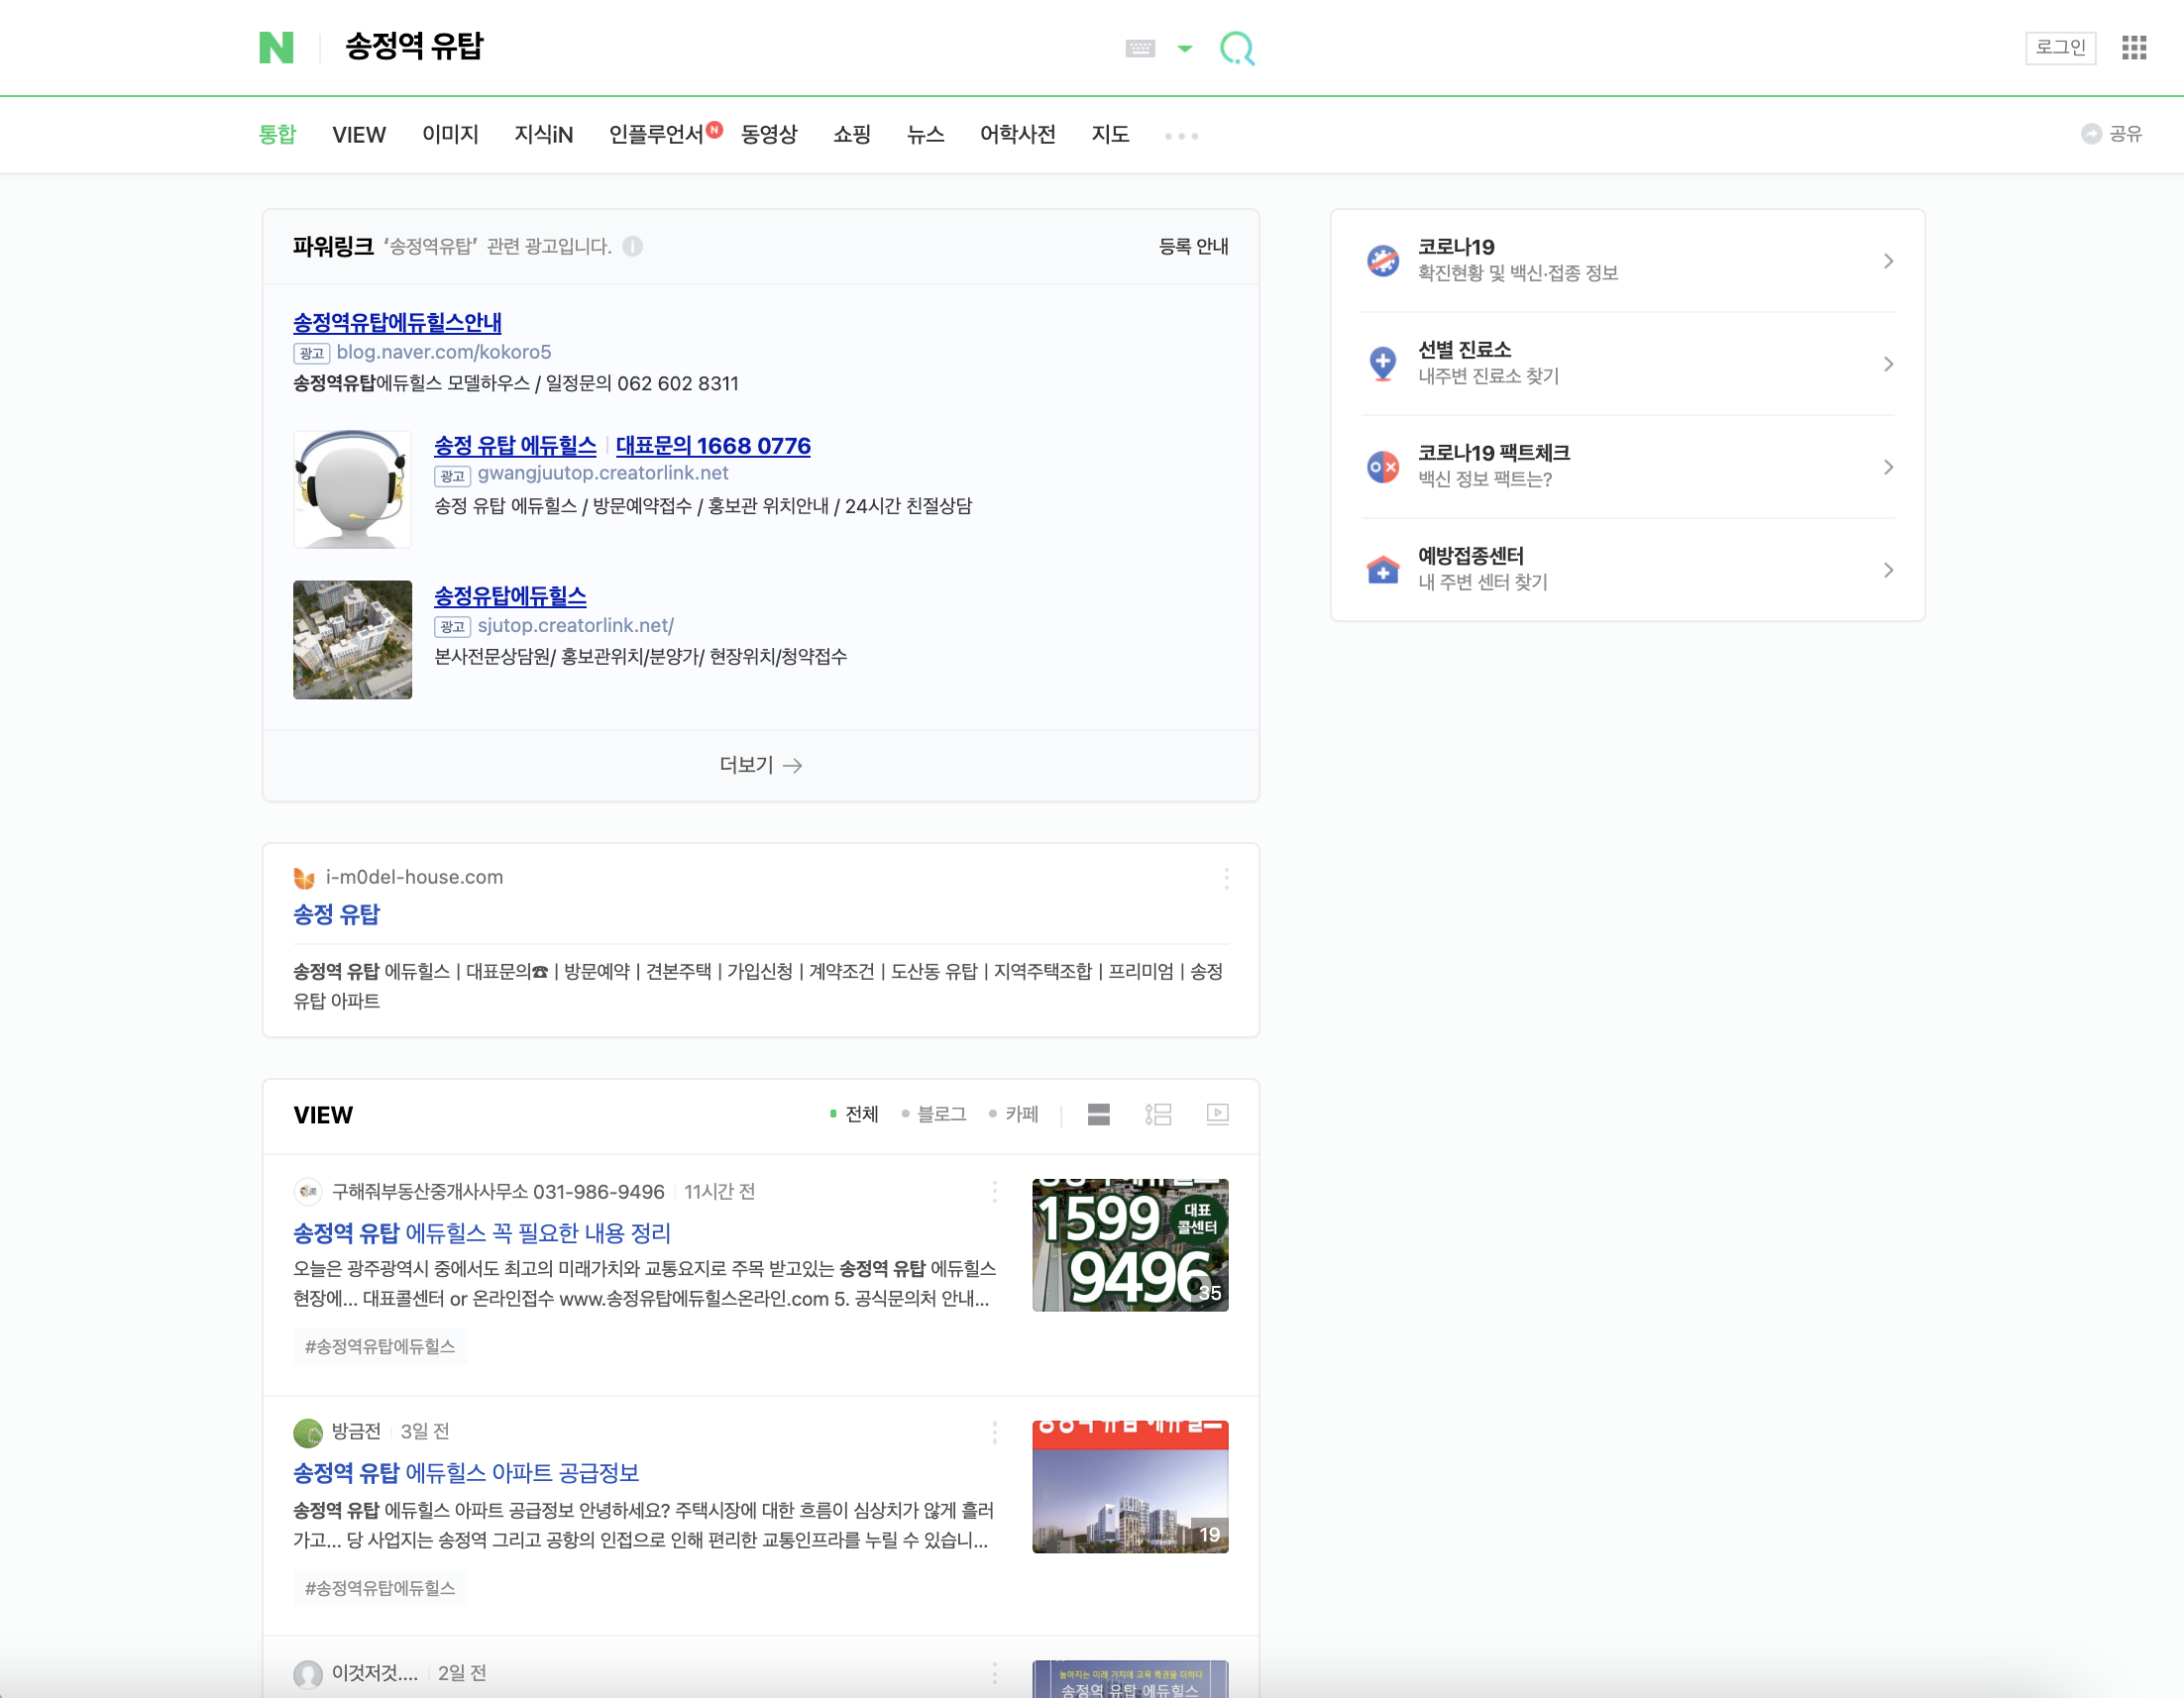Click #송정역유탑에듀힐스 tag under 구해줘부동산 post
2184x1698 pixels.
[380, 1346]
